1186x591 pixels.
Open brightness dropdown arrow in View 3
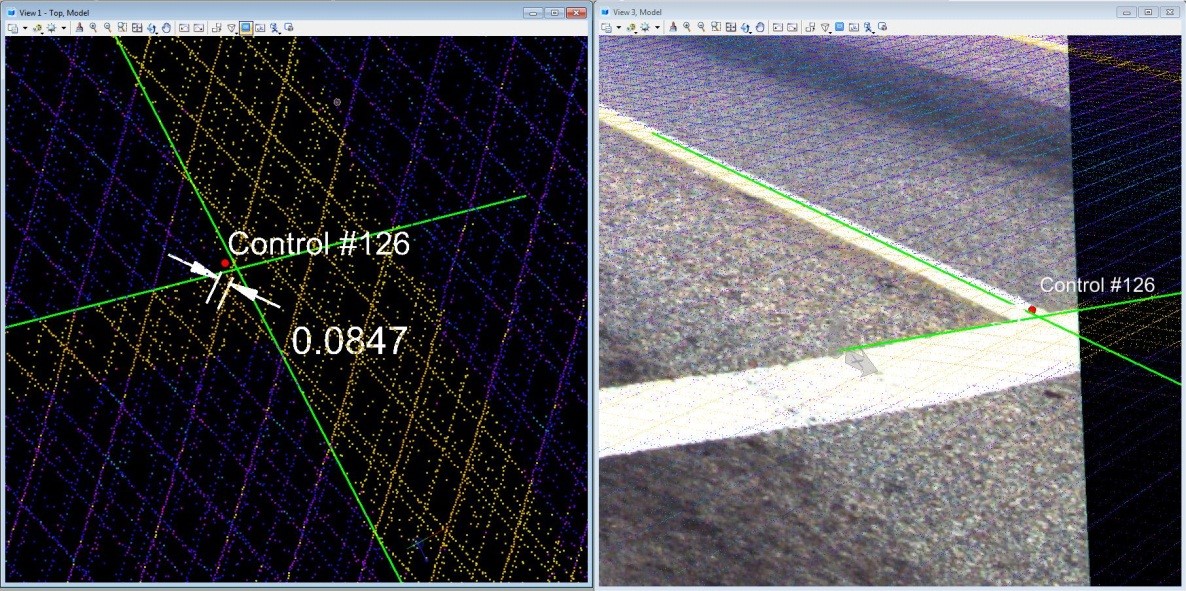click(656, 28)
